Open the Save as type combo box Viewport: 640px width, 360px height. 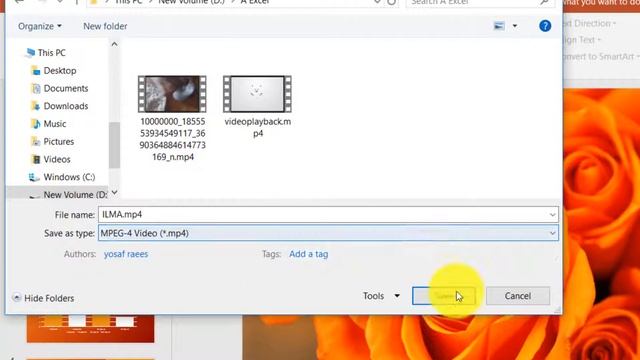pos(328,233)
